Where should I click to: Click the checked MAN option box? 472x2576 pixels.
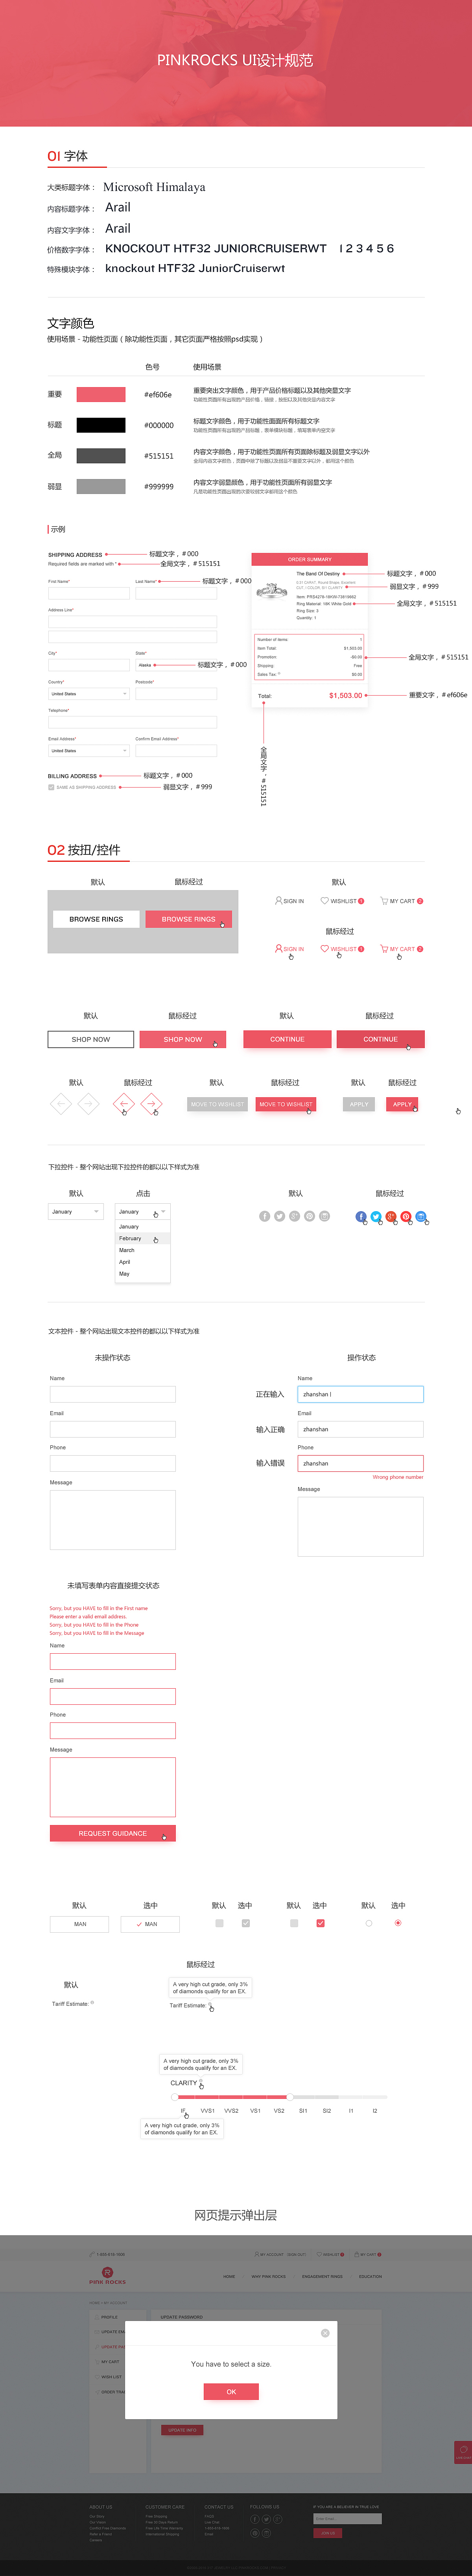(x=150, y=1924)
